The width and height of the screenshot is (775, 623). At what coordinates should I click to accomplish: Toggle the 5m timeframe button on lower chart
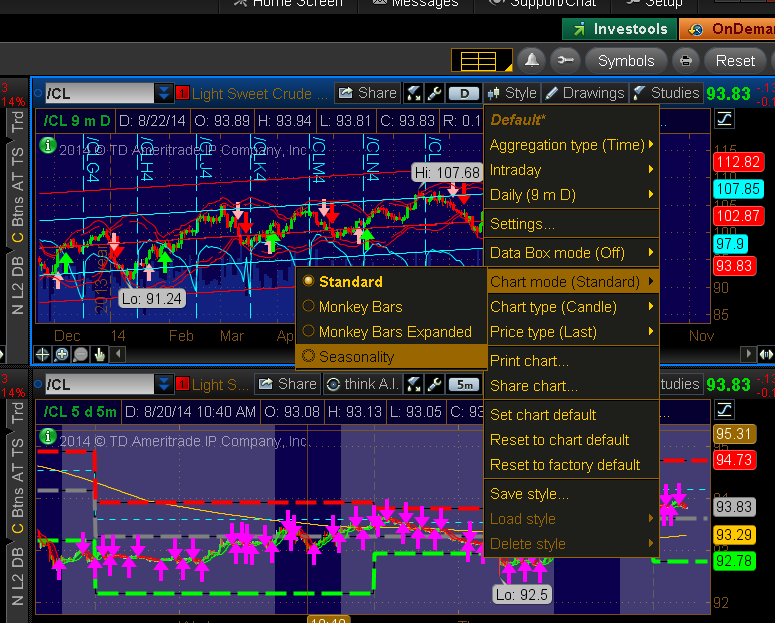click(463, 384)
